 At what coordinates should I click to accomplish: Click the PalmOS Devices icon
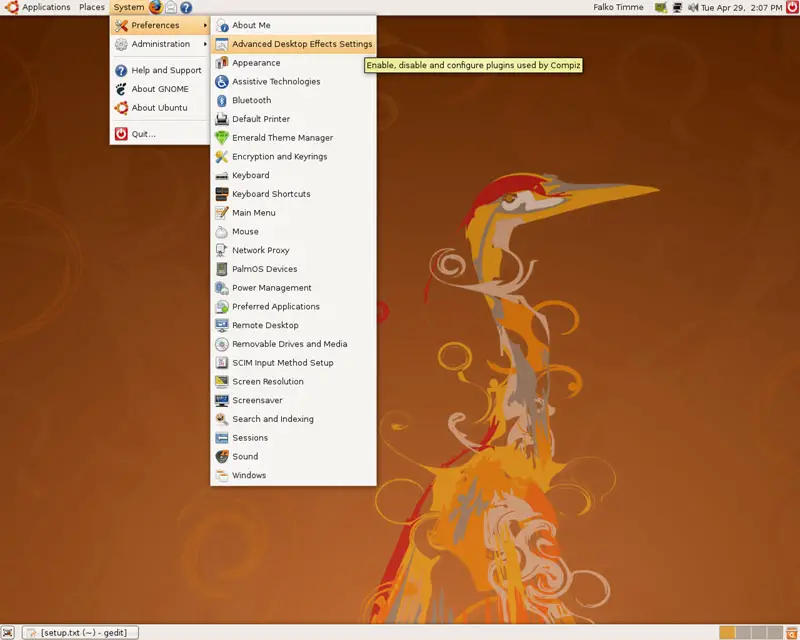click(222, 269)
